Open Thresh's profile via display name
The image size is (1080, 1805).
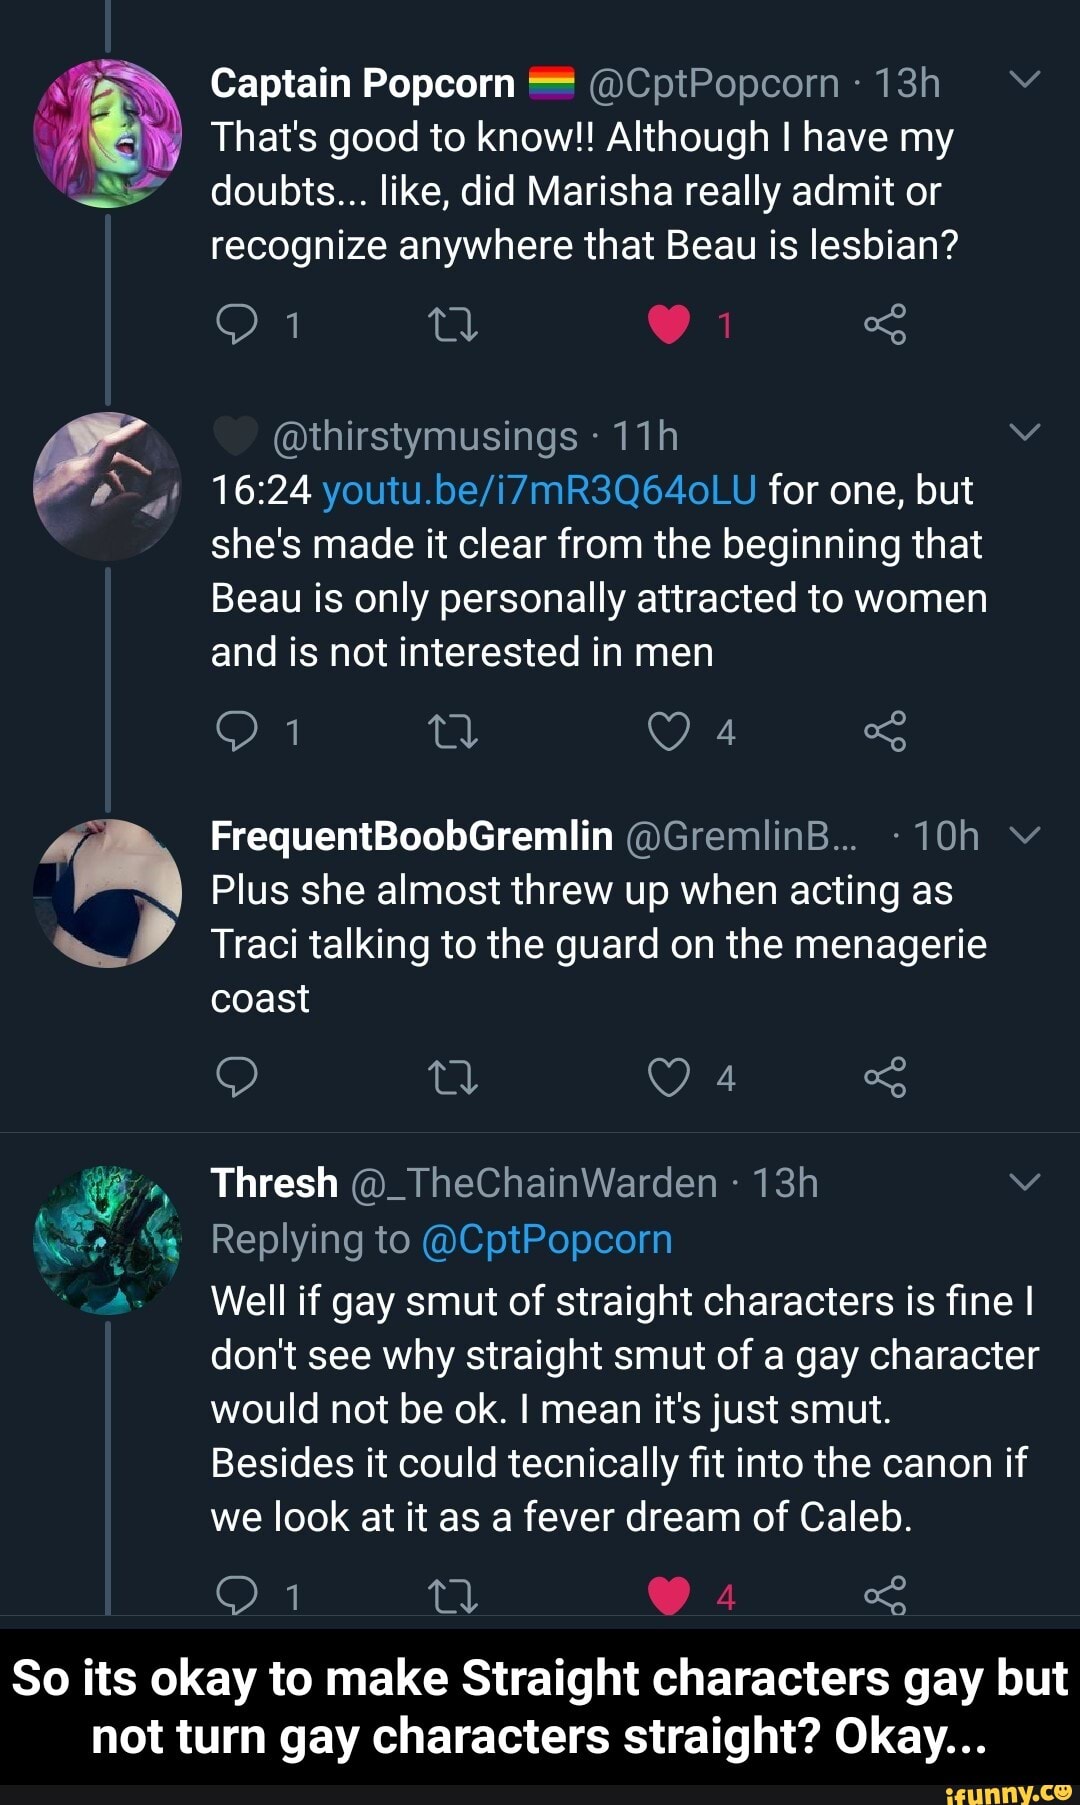pos(274,1183)
